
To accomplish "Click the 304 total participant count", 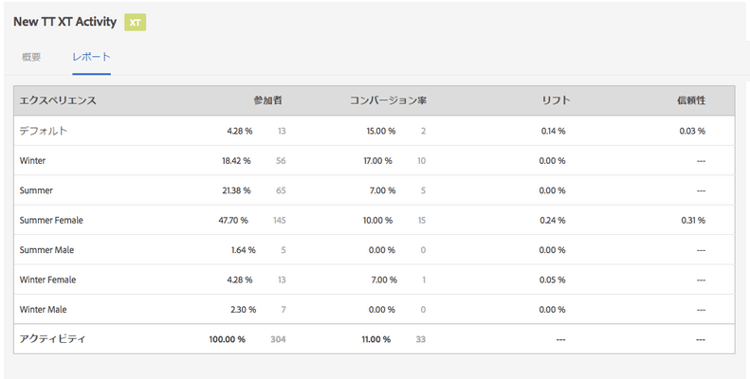I will point(278,339).
